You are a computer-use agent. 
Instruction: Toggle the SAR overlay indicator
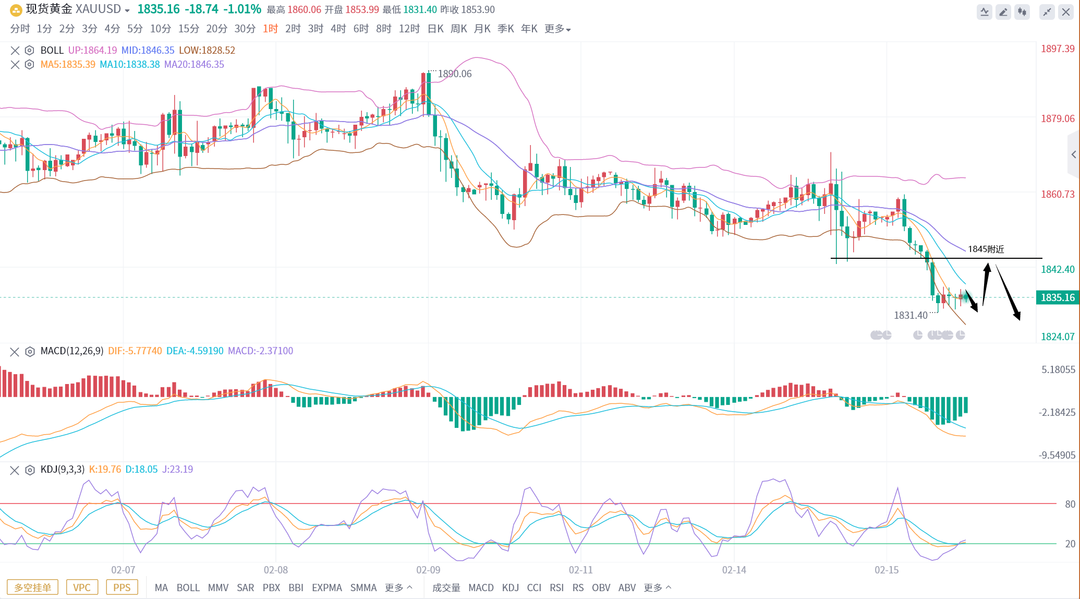(x=245, y=588)
